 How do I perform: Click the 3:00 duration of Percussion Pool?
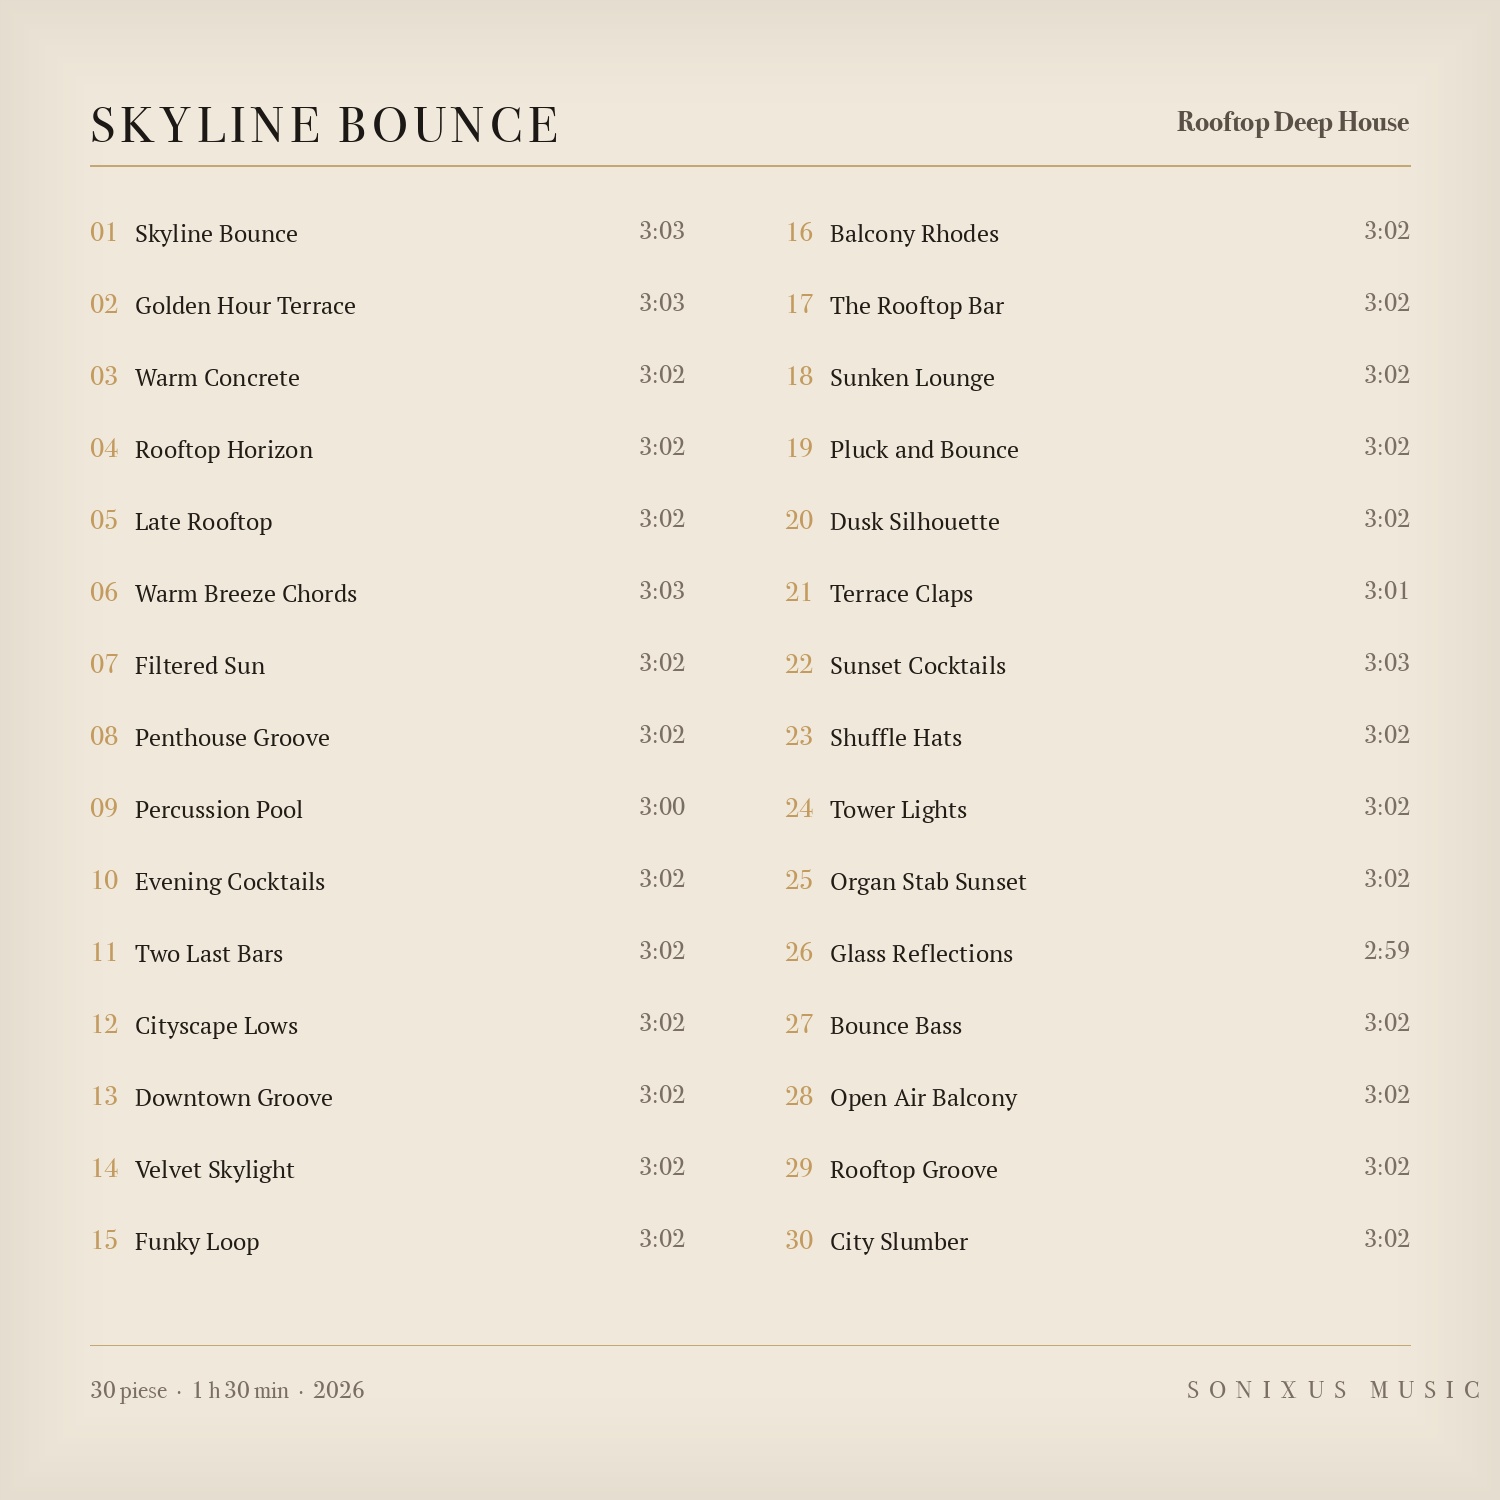[662, 807]
